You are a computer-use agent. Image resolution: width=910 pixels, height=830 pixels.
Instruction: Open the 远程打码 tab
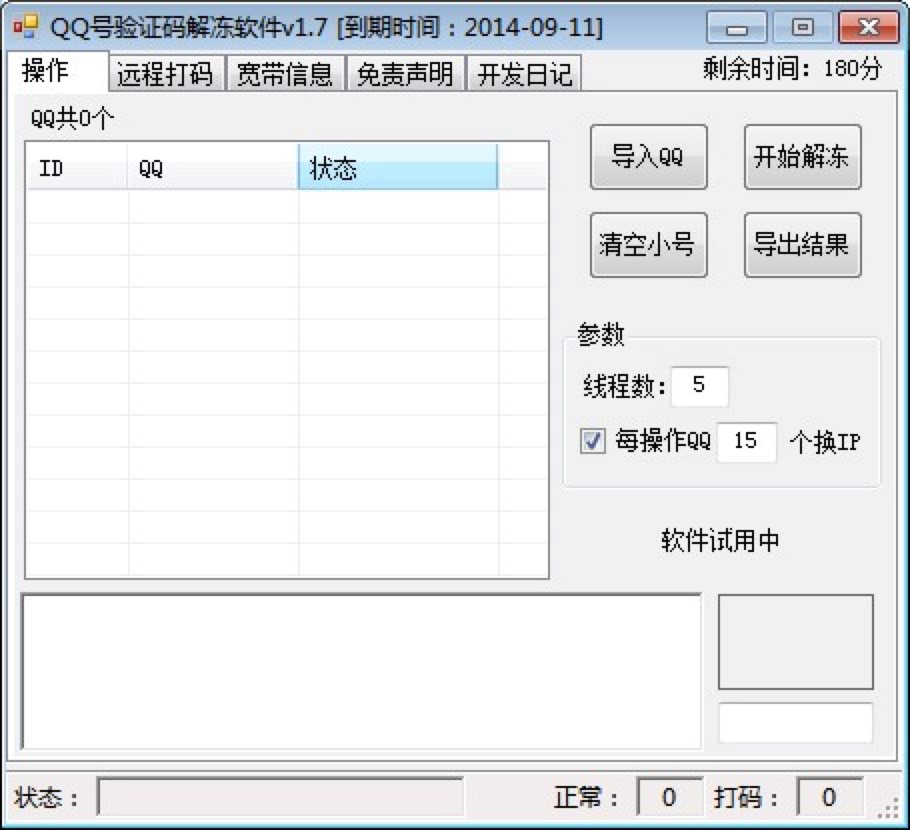pyautogui.click(x=166, y=73)
